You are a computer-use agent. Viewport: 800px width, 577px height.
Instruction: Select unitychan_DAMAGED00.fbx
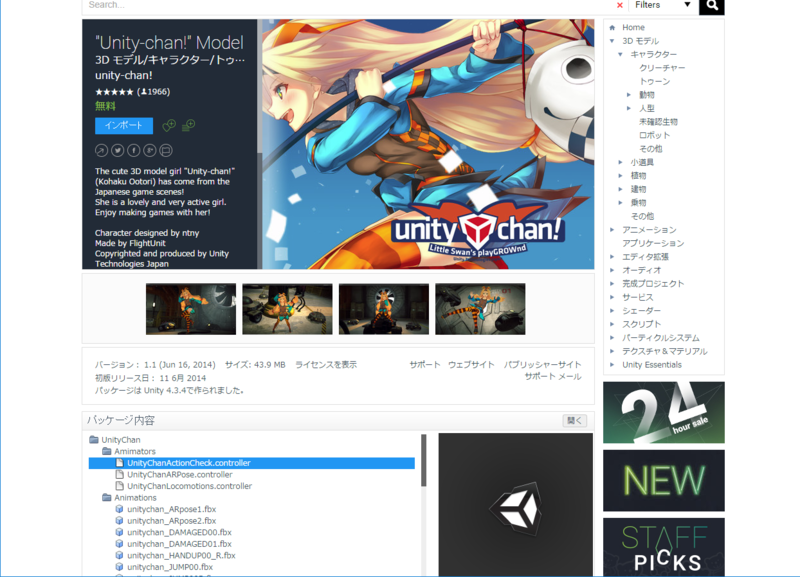tap(179, 533)
